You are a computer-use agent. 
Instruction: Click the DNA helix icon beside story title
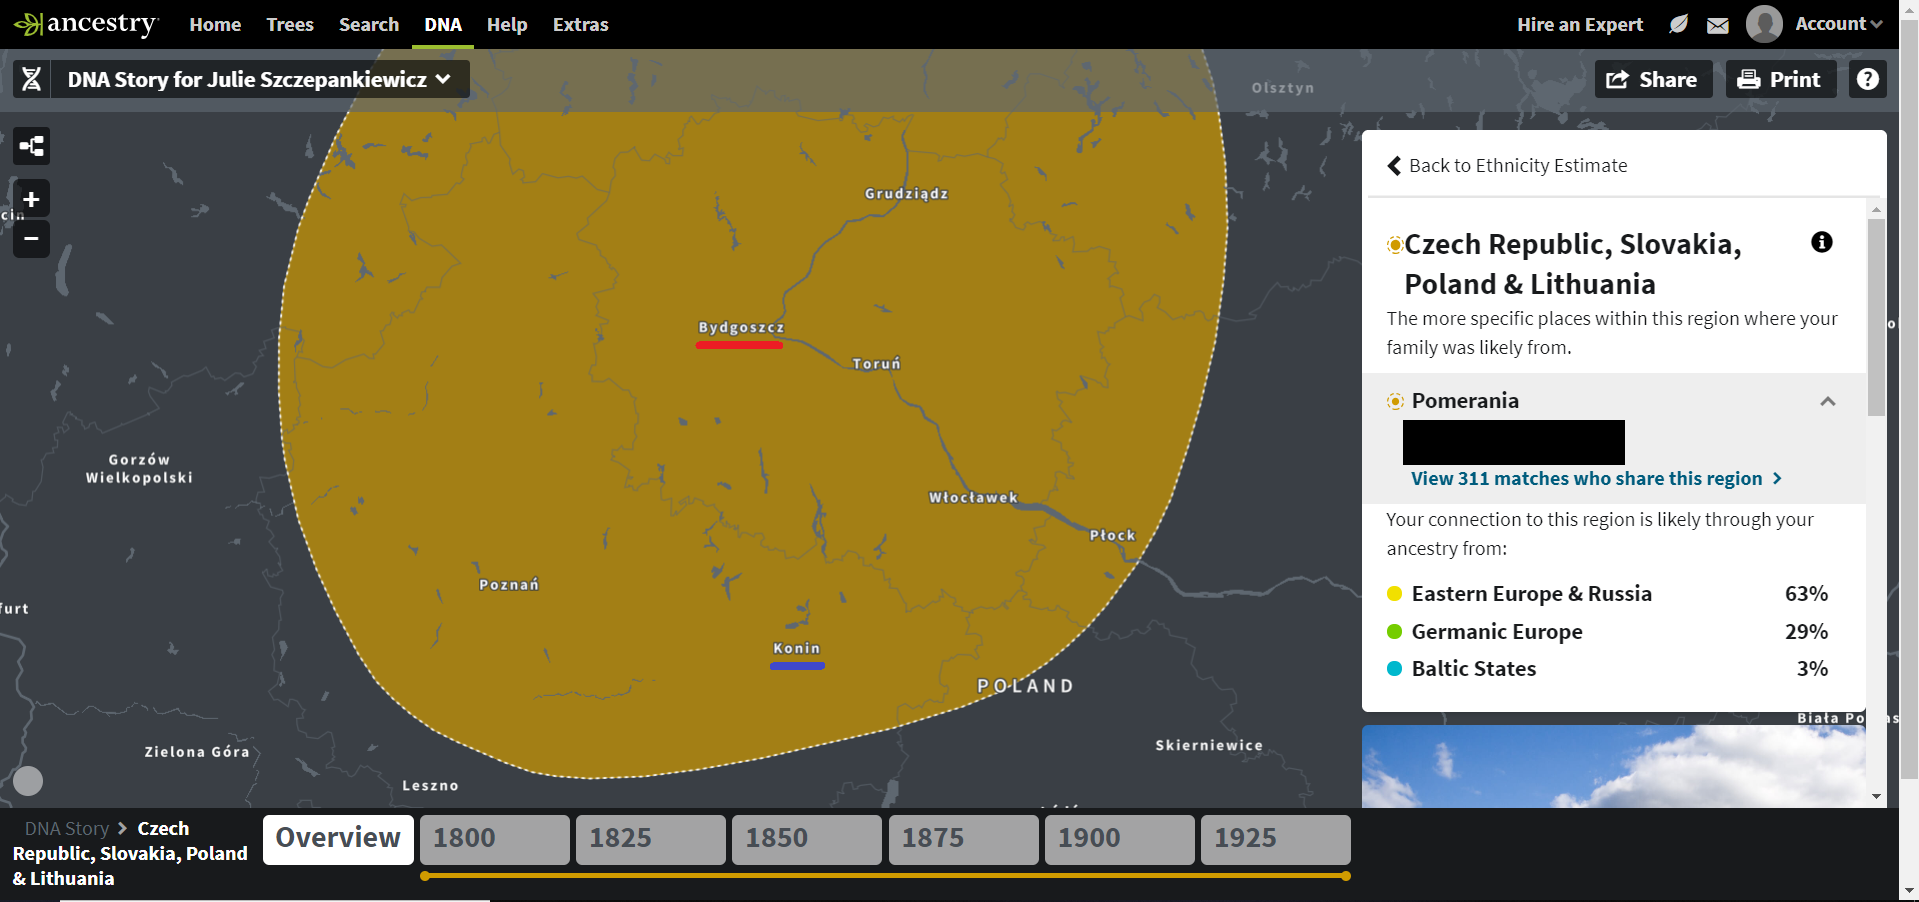pyautogui.click(x=32, y=79)
